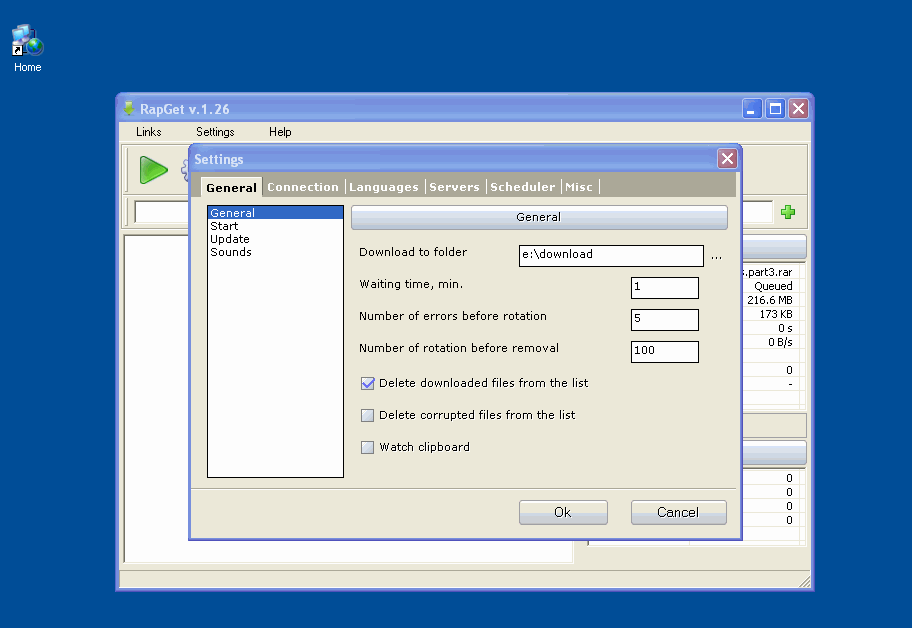Click the part3.rar file name
This screenshot has width=912, height=628.
pyautogui.click(x=768, y=272)
